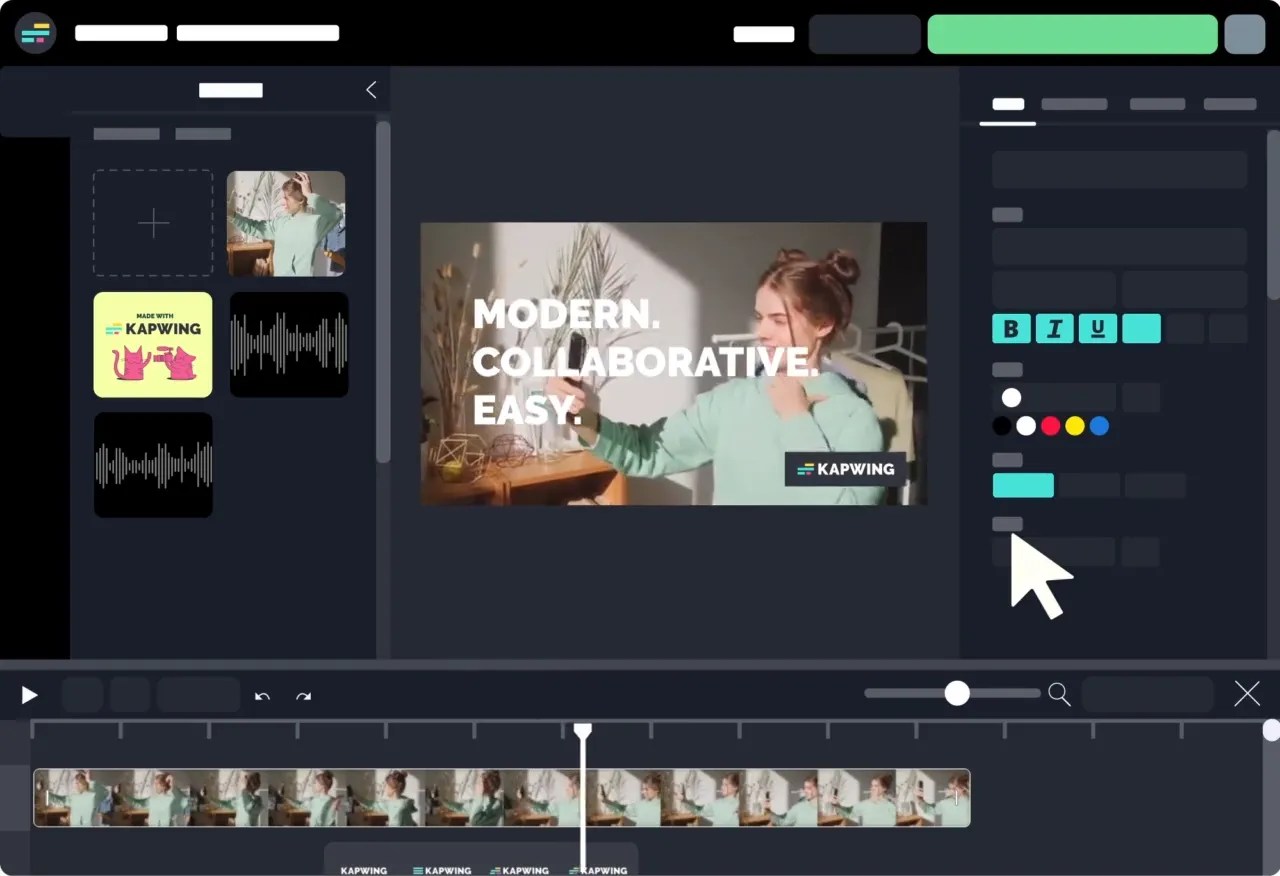1280x876 pixels.
Task: Open the timeline zoom magnifier
Action: point(1059,693)
